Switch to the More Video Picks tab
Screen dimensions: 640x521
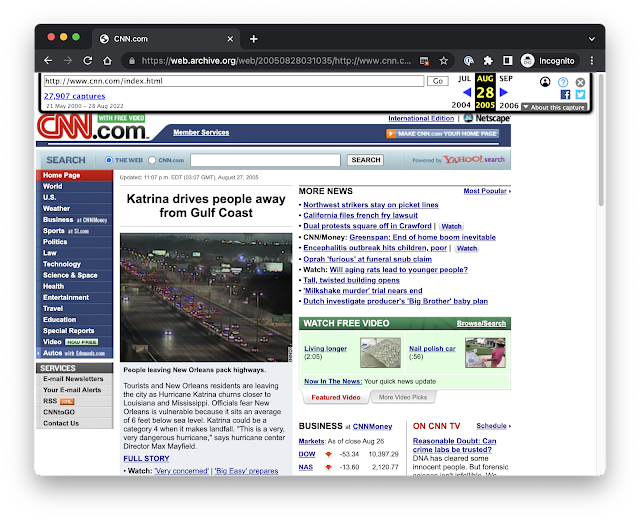tap(403, 397)
